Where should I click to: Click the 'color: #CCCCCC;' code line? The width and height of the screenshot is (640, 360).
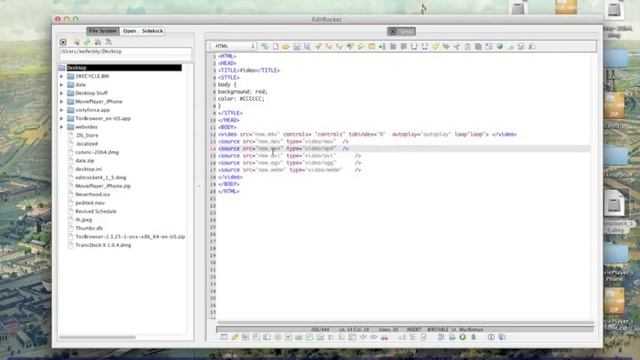coord(241,99)
